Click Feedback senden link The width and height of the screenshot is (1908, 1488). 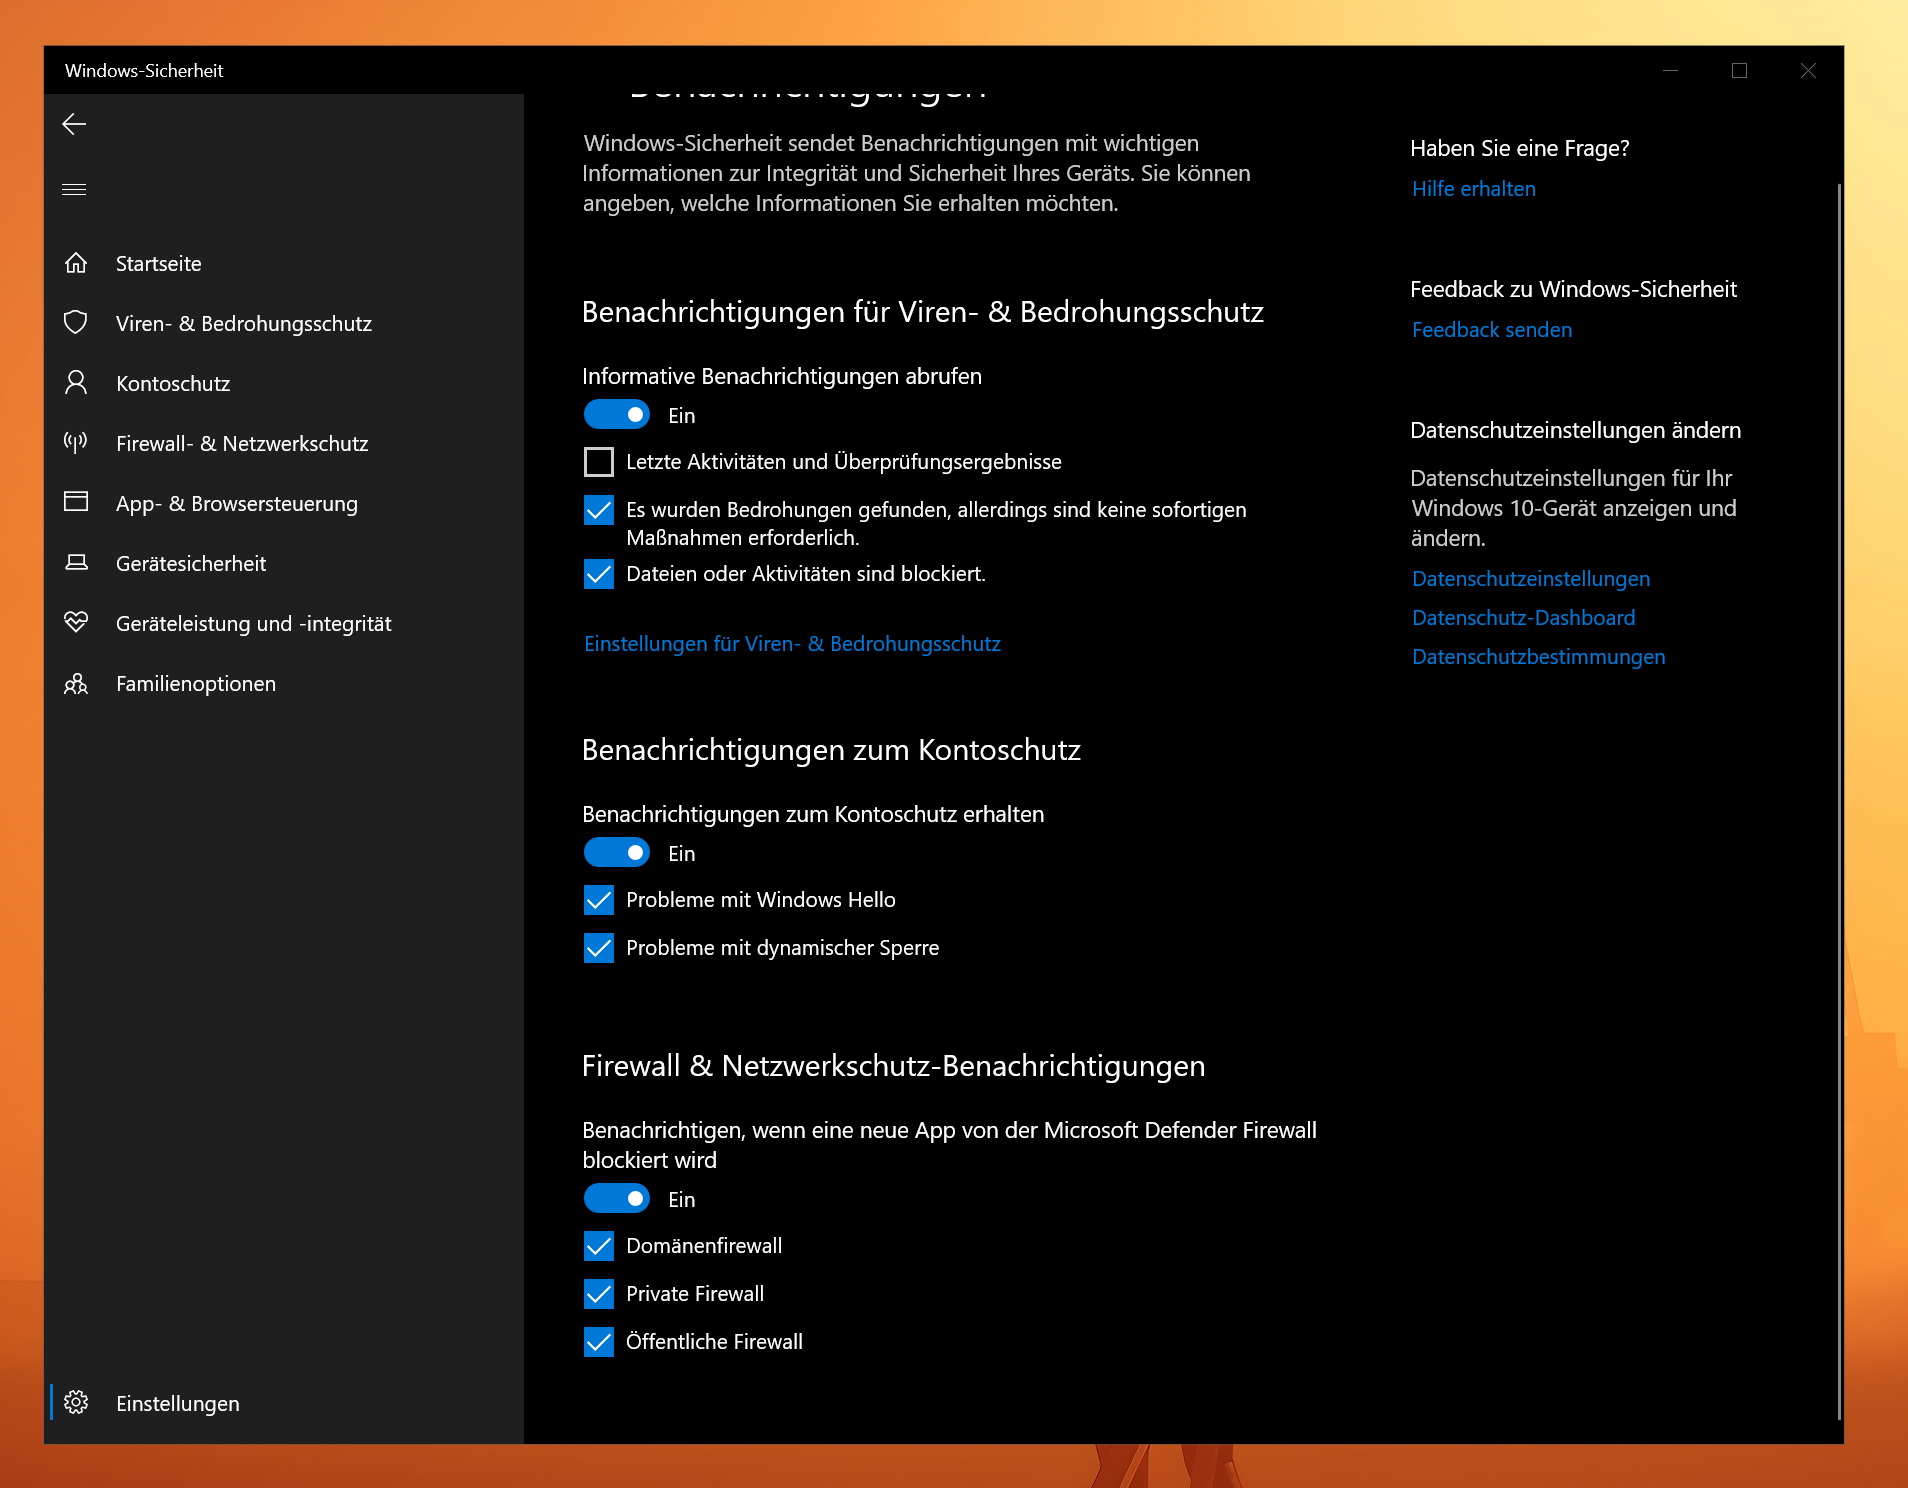tap(1492, 330)
